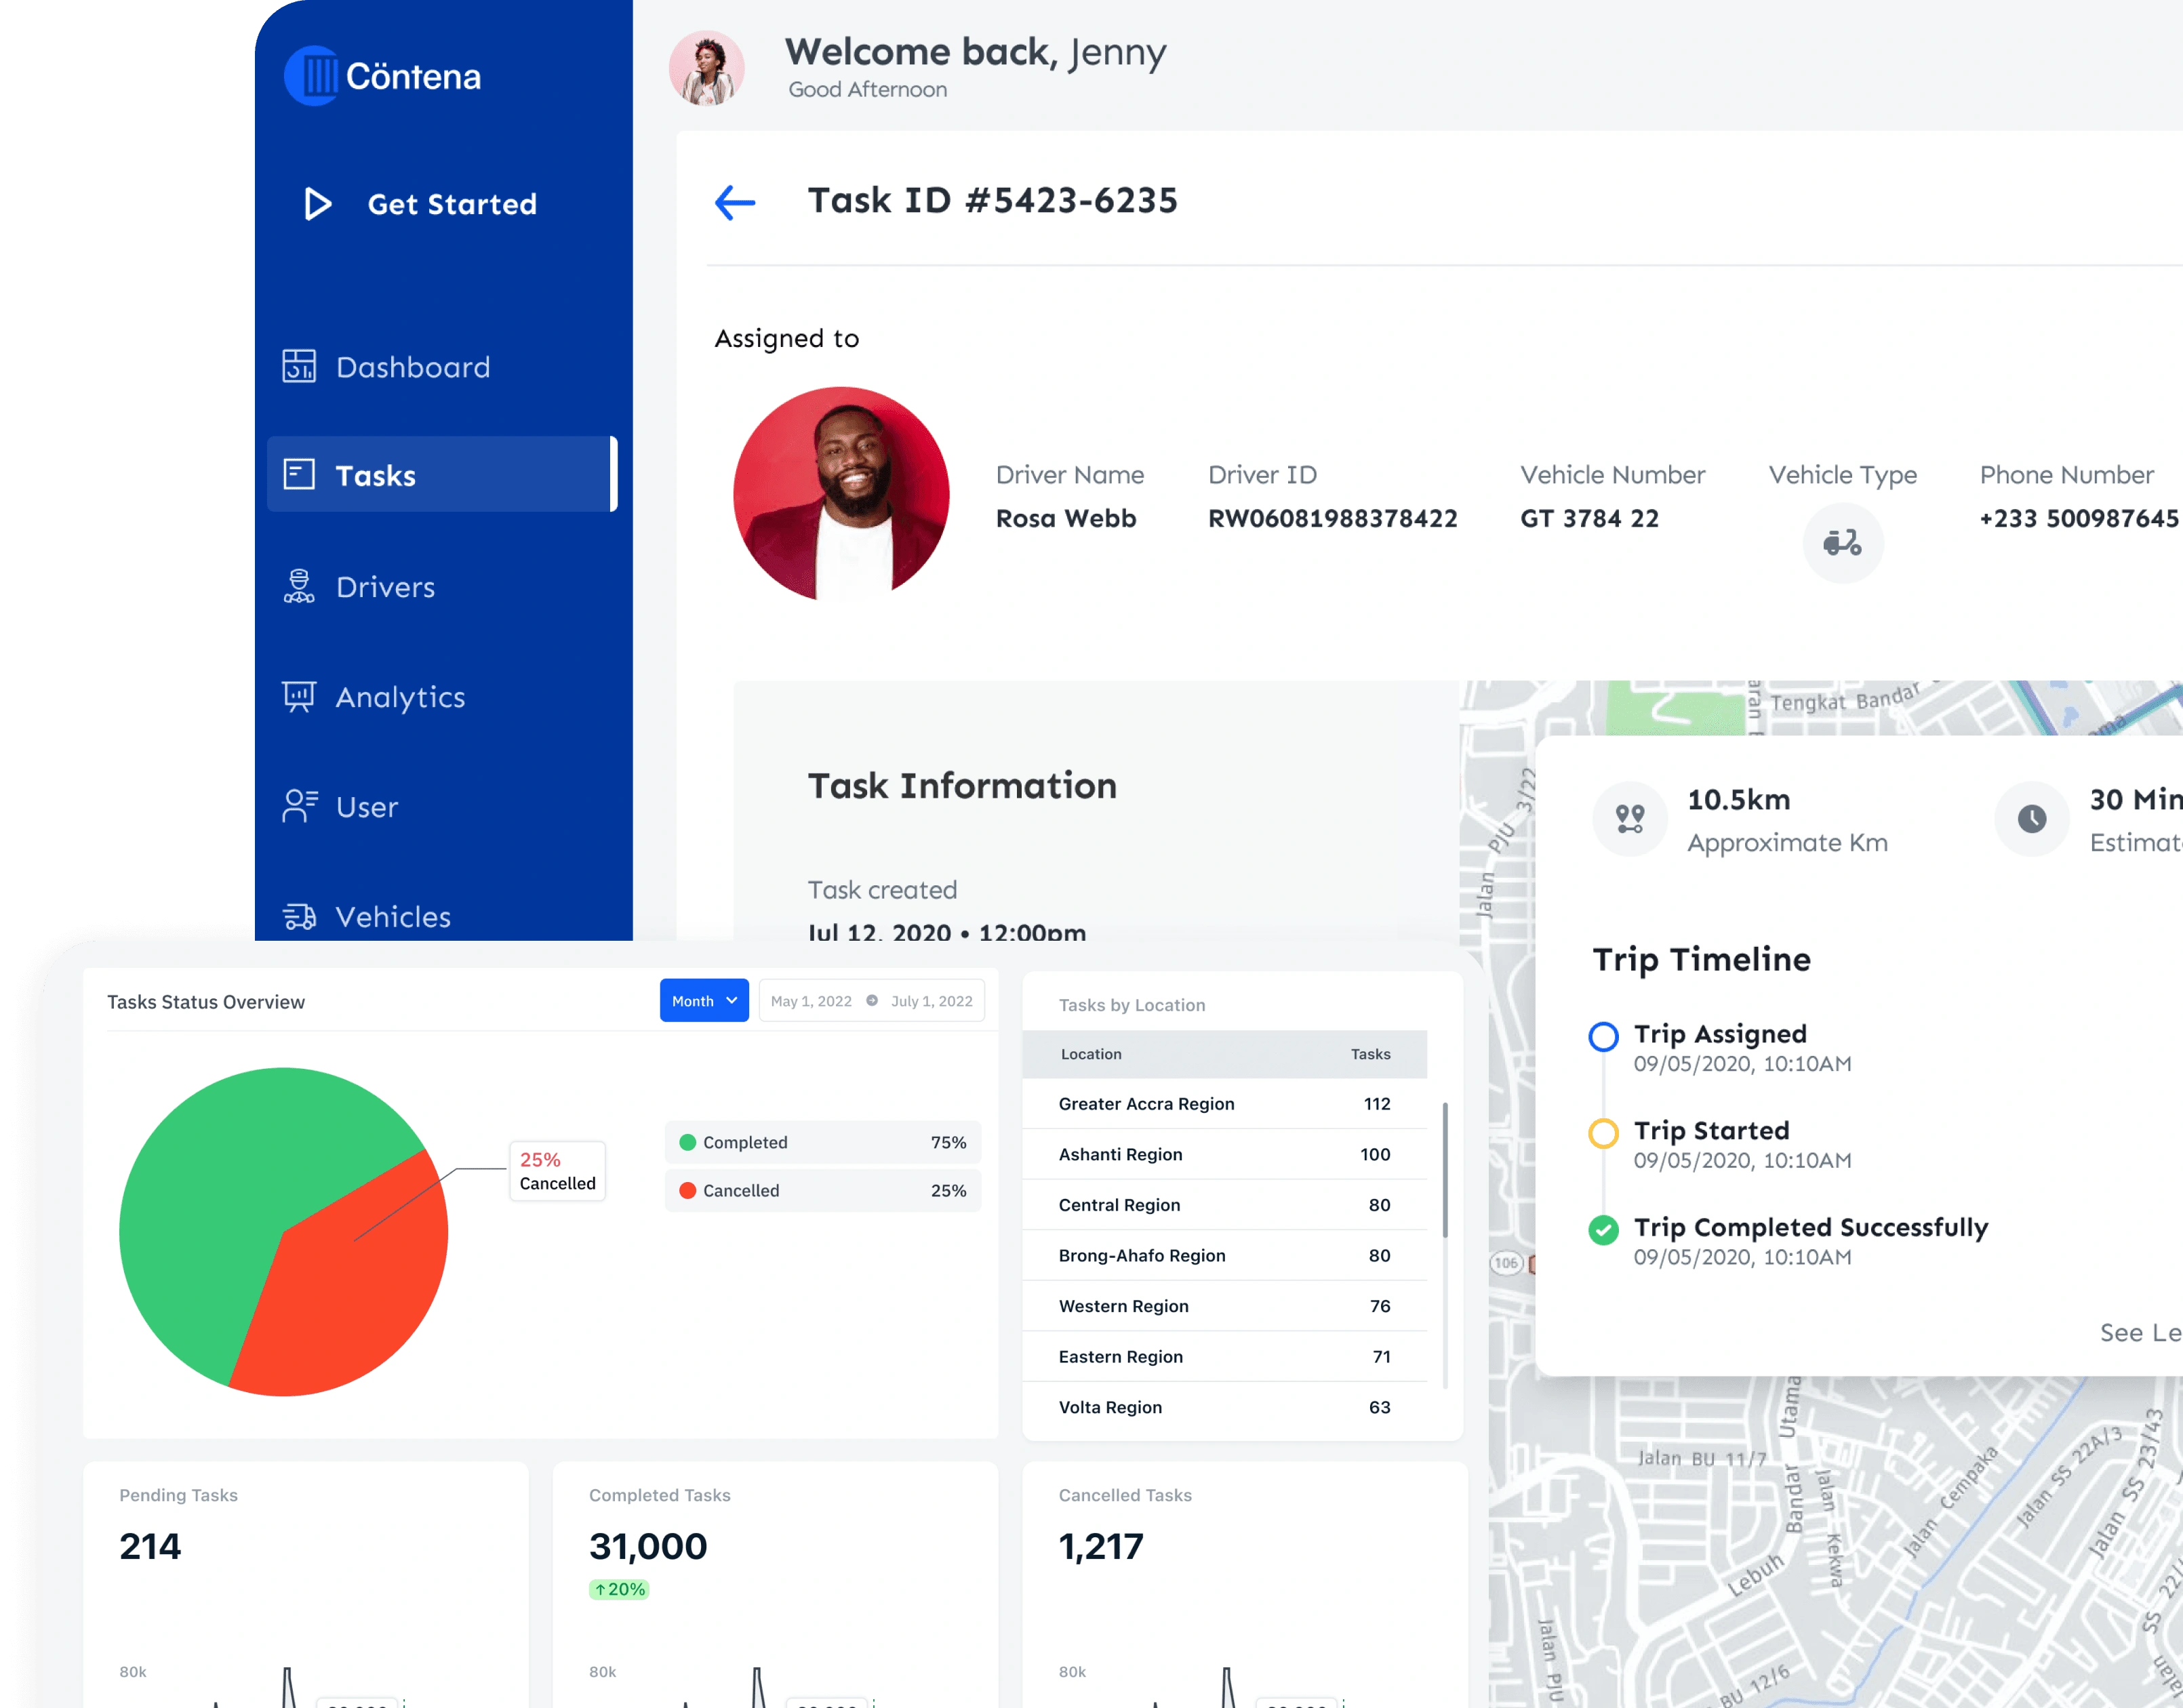Click the Drivers sidebar icon

pos(299,587)
